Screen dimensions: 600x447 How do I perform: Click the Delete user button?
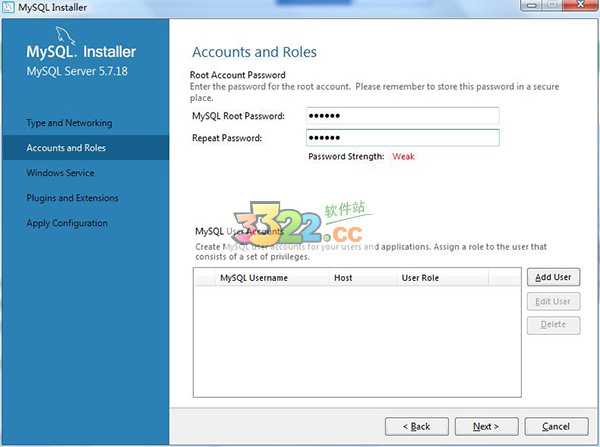553,325
